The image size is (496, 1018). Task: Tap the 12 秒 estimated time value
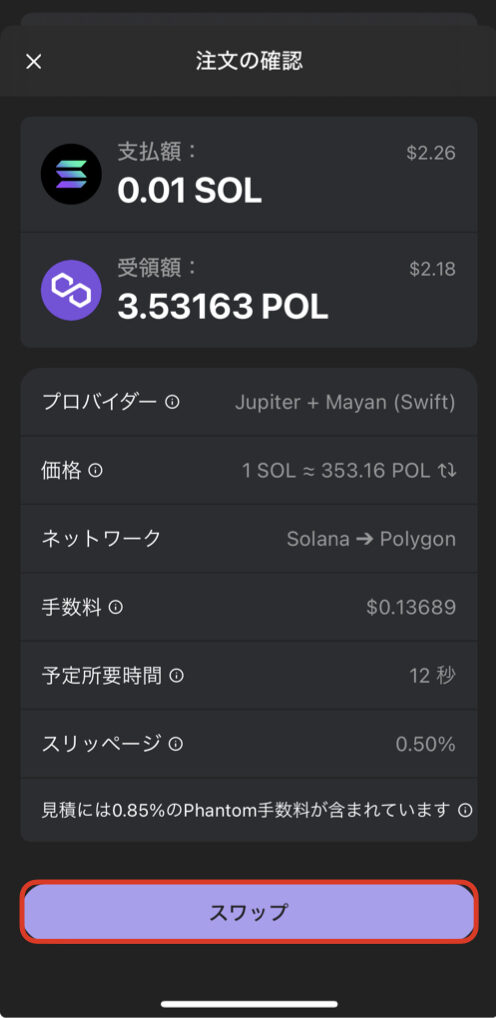click(432, 676)
